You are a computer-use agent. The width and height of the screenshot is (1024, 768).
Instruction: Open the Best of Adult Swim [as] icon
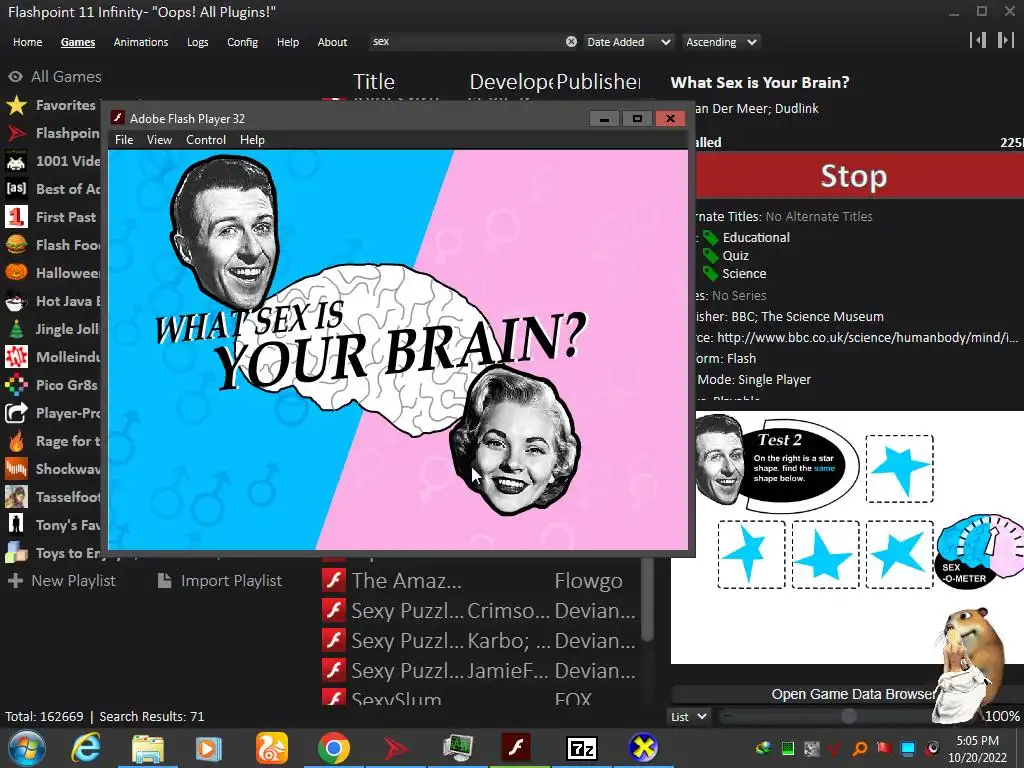click(x=16, y=189)
